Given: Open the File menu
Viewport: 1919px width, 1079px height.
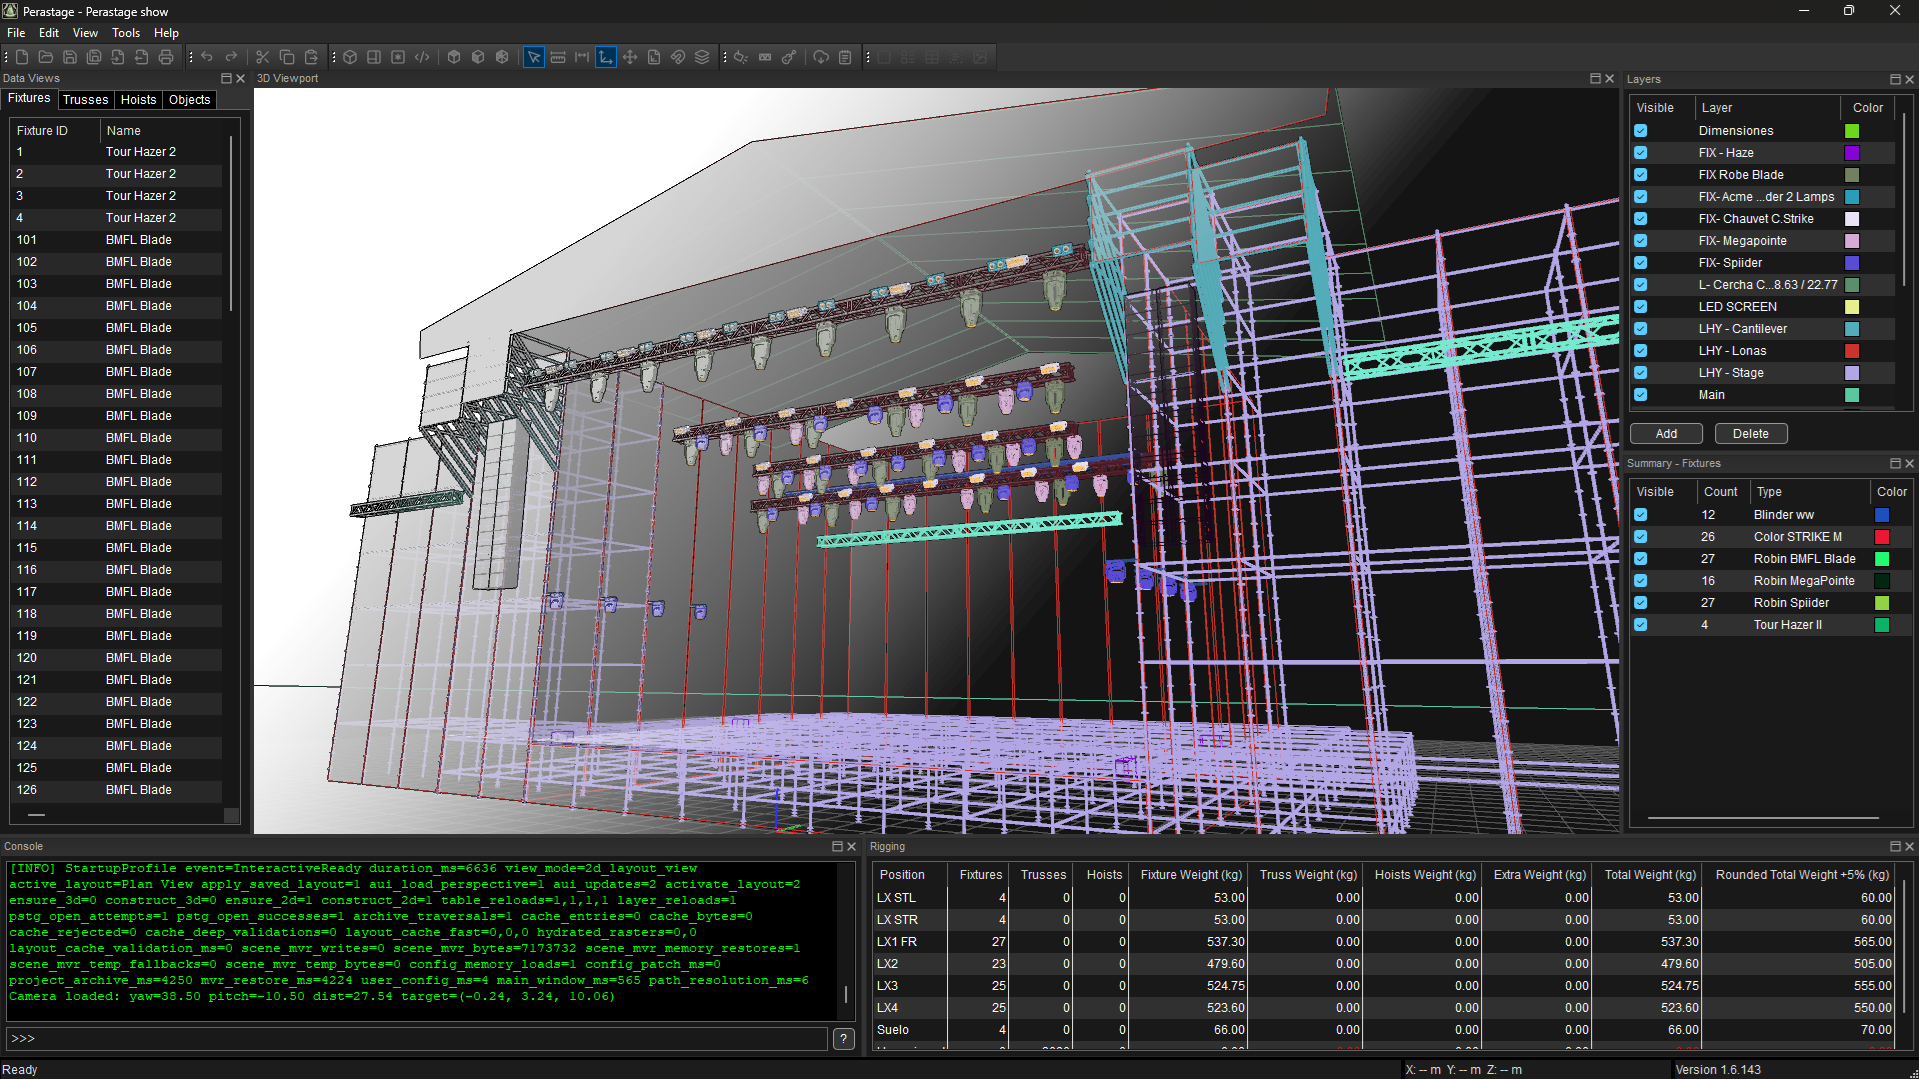Looking at the screenshot, I should click(x=16, y=33).
